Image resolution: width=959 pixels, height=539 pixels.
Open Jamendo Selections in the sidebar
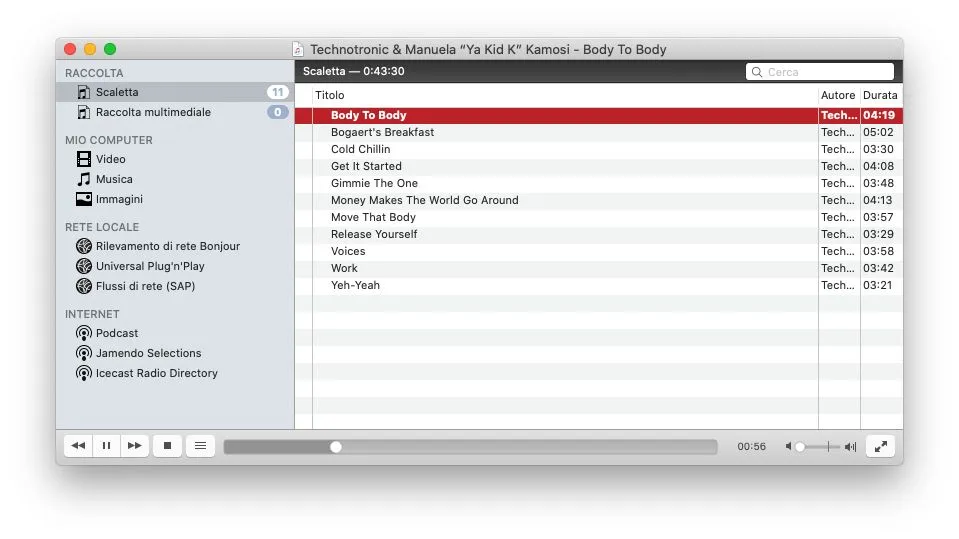175,353
